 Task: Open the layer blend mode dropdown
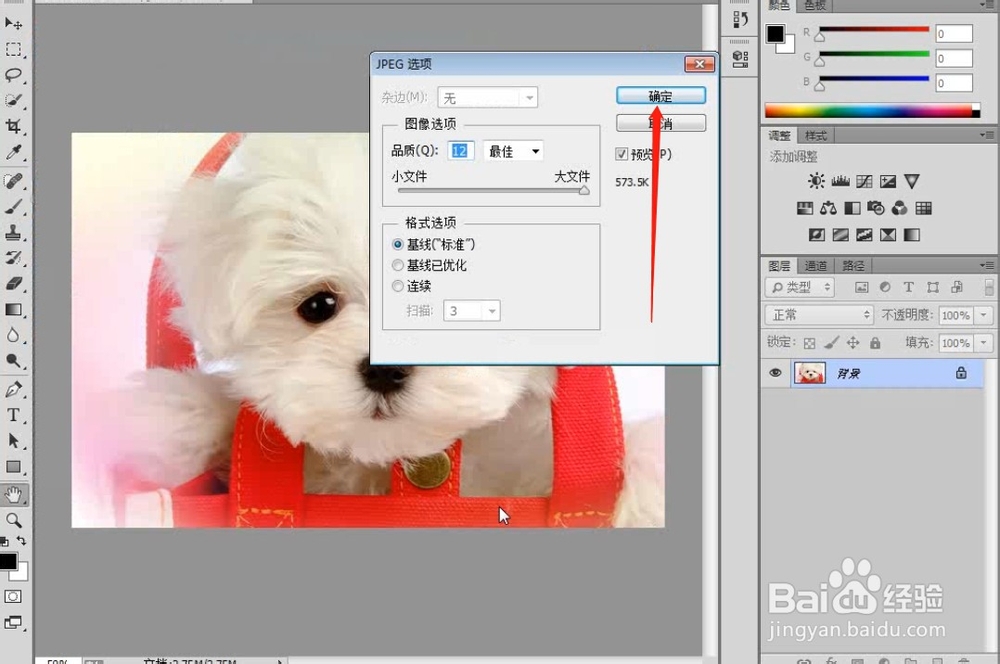(x=819, y=314)
